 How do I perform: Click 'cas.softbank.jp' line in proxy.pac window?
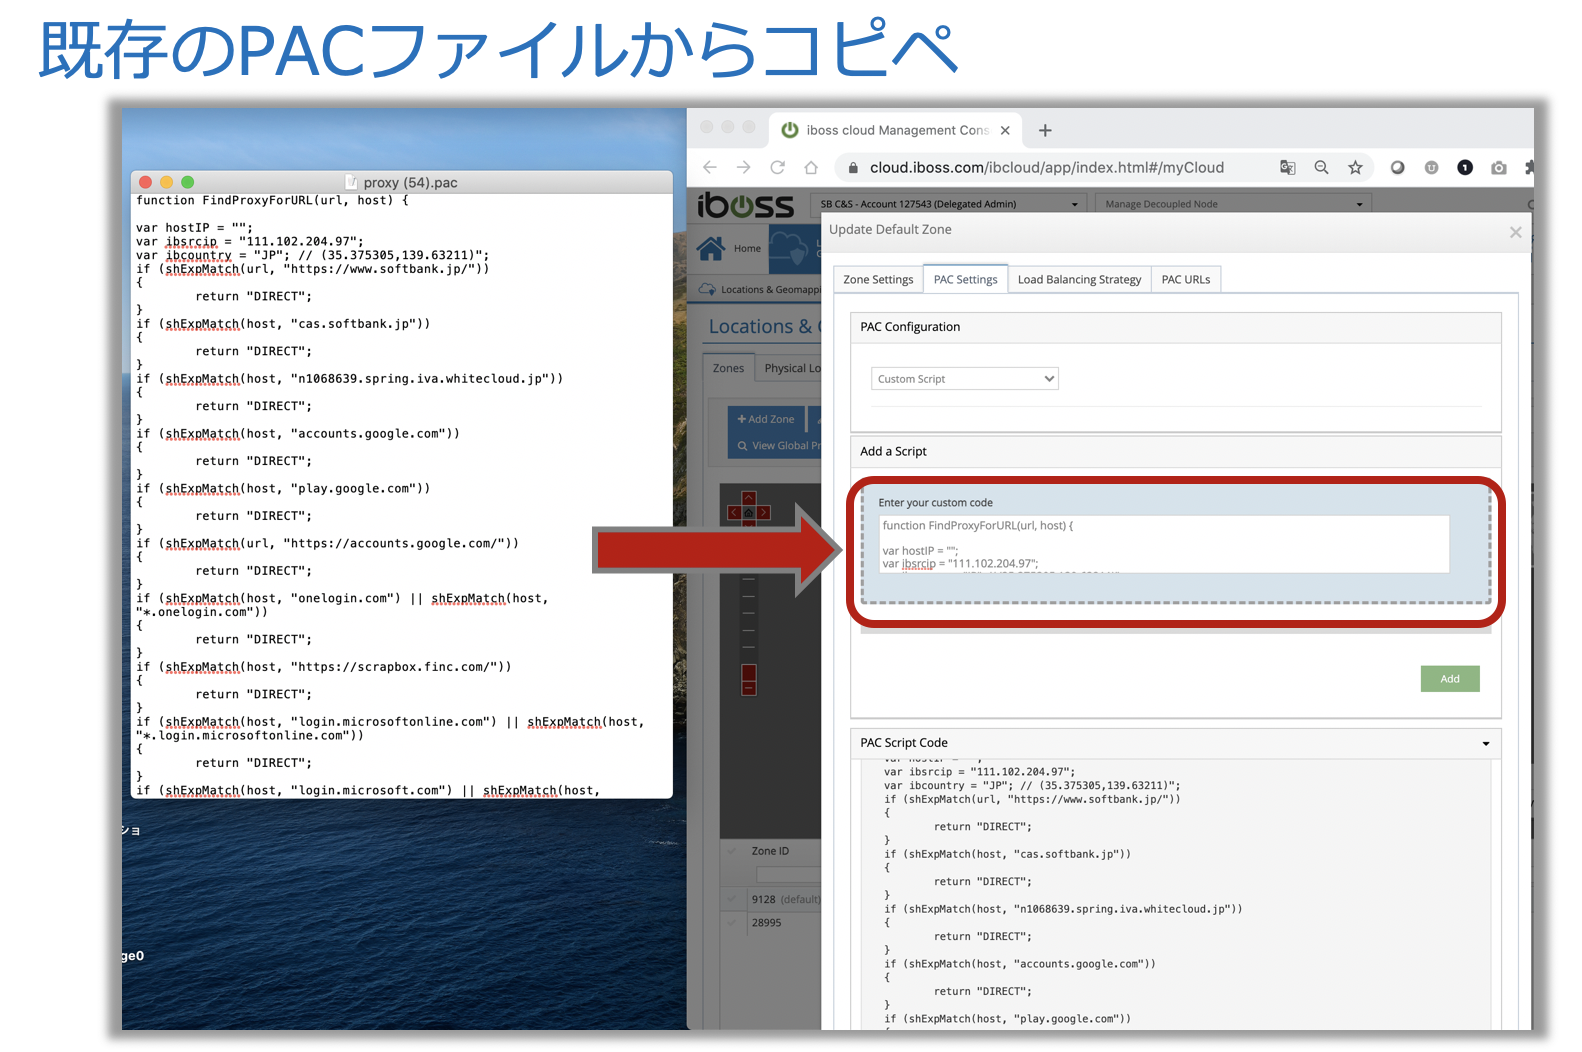click(283, 324)
